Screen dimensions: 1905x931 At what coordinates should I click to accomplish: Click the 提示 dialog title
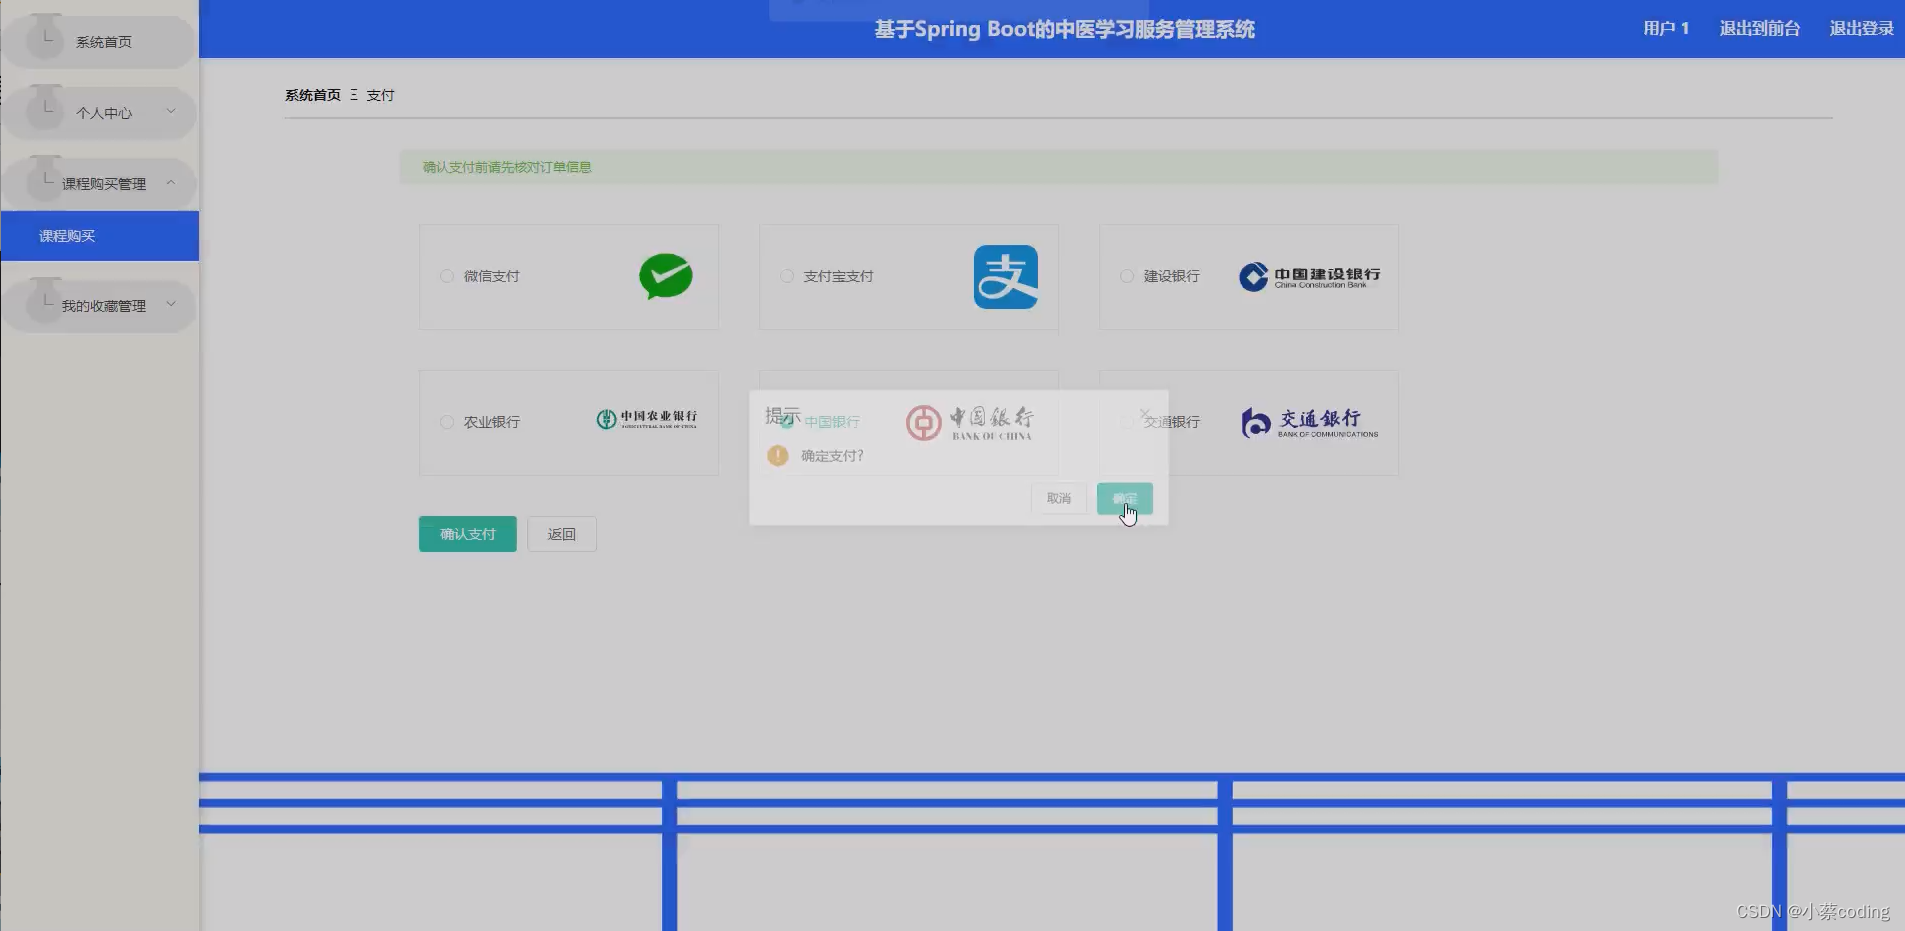click(x=783, y=415)
